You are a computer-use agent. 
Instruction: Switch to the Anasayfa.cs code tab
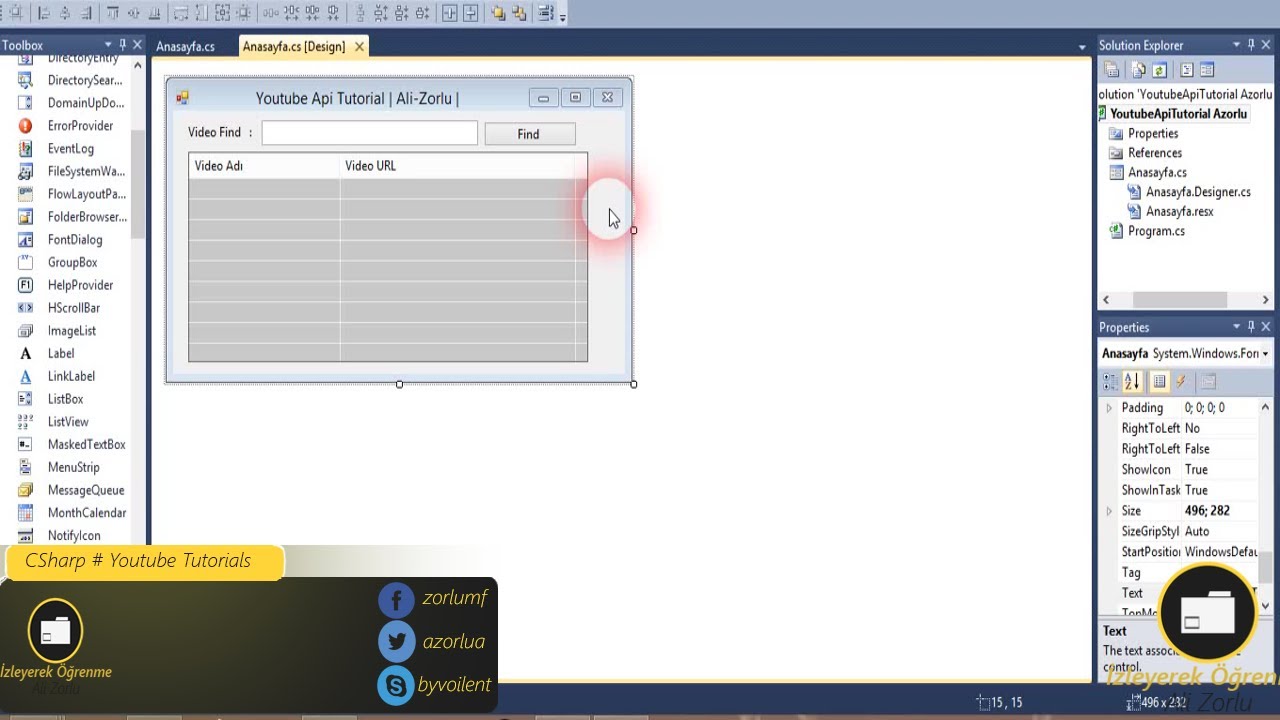click(185, 46)
